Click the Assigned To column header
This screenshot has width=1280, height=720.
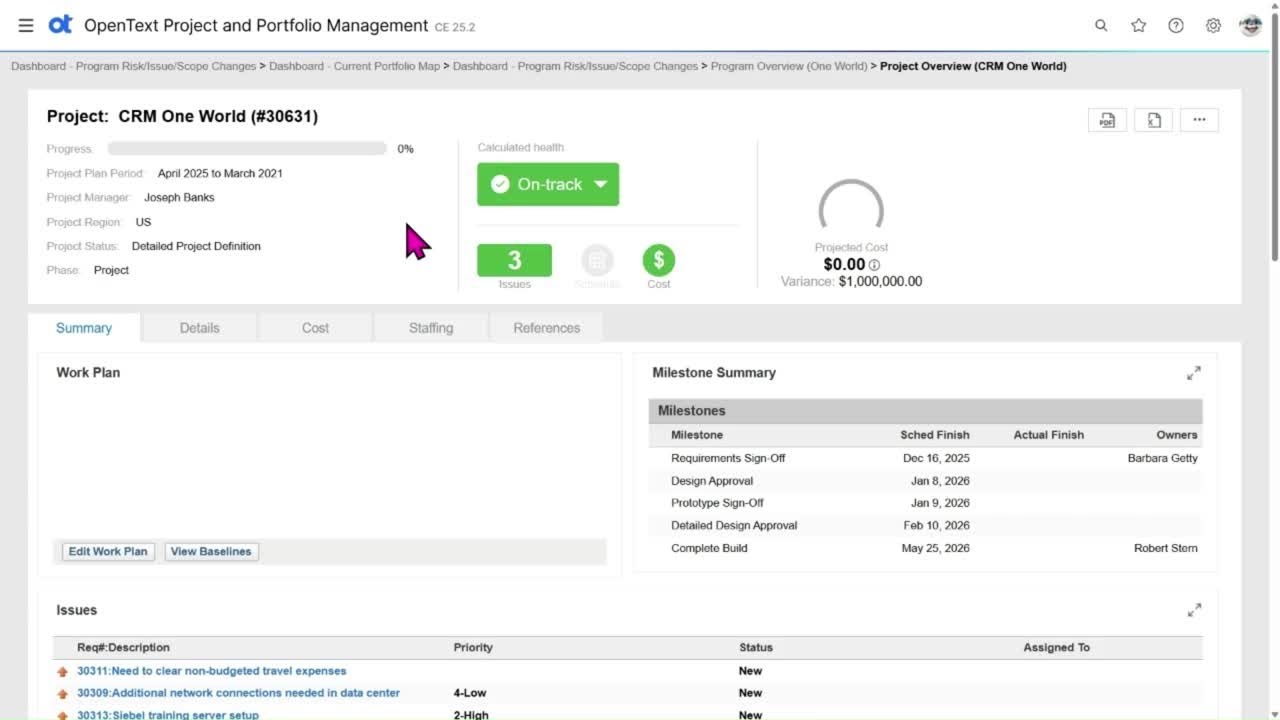[1056, 648]
